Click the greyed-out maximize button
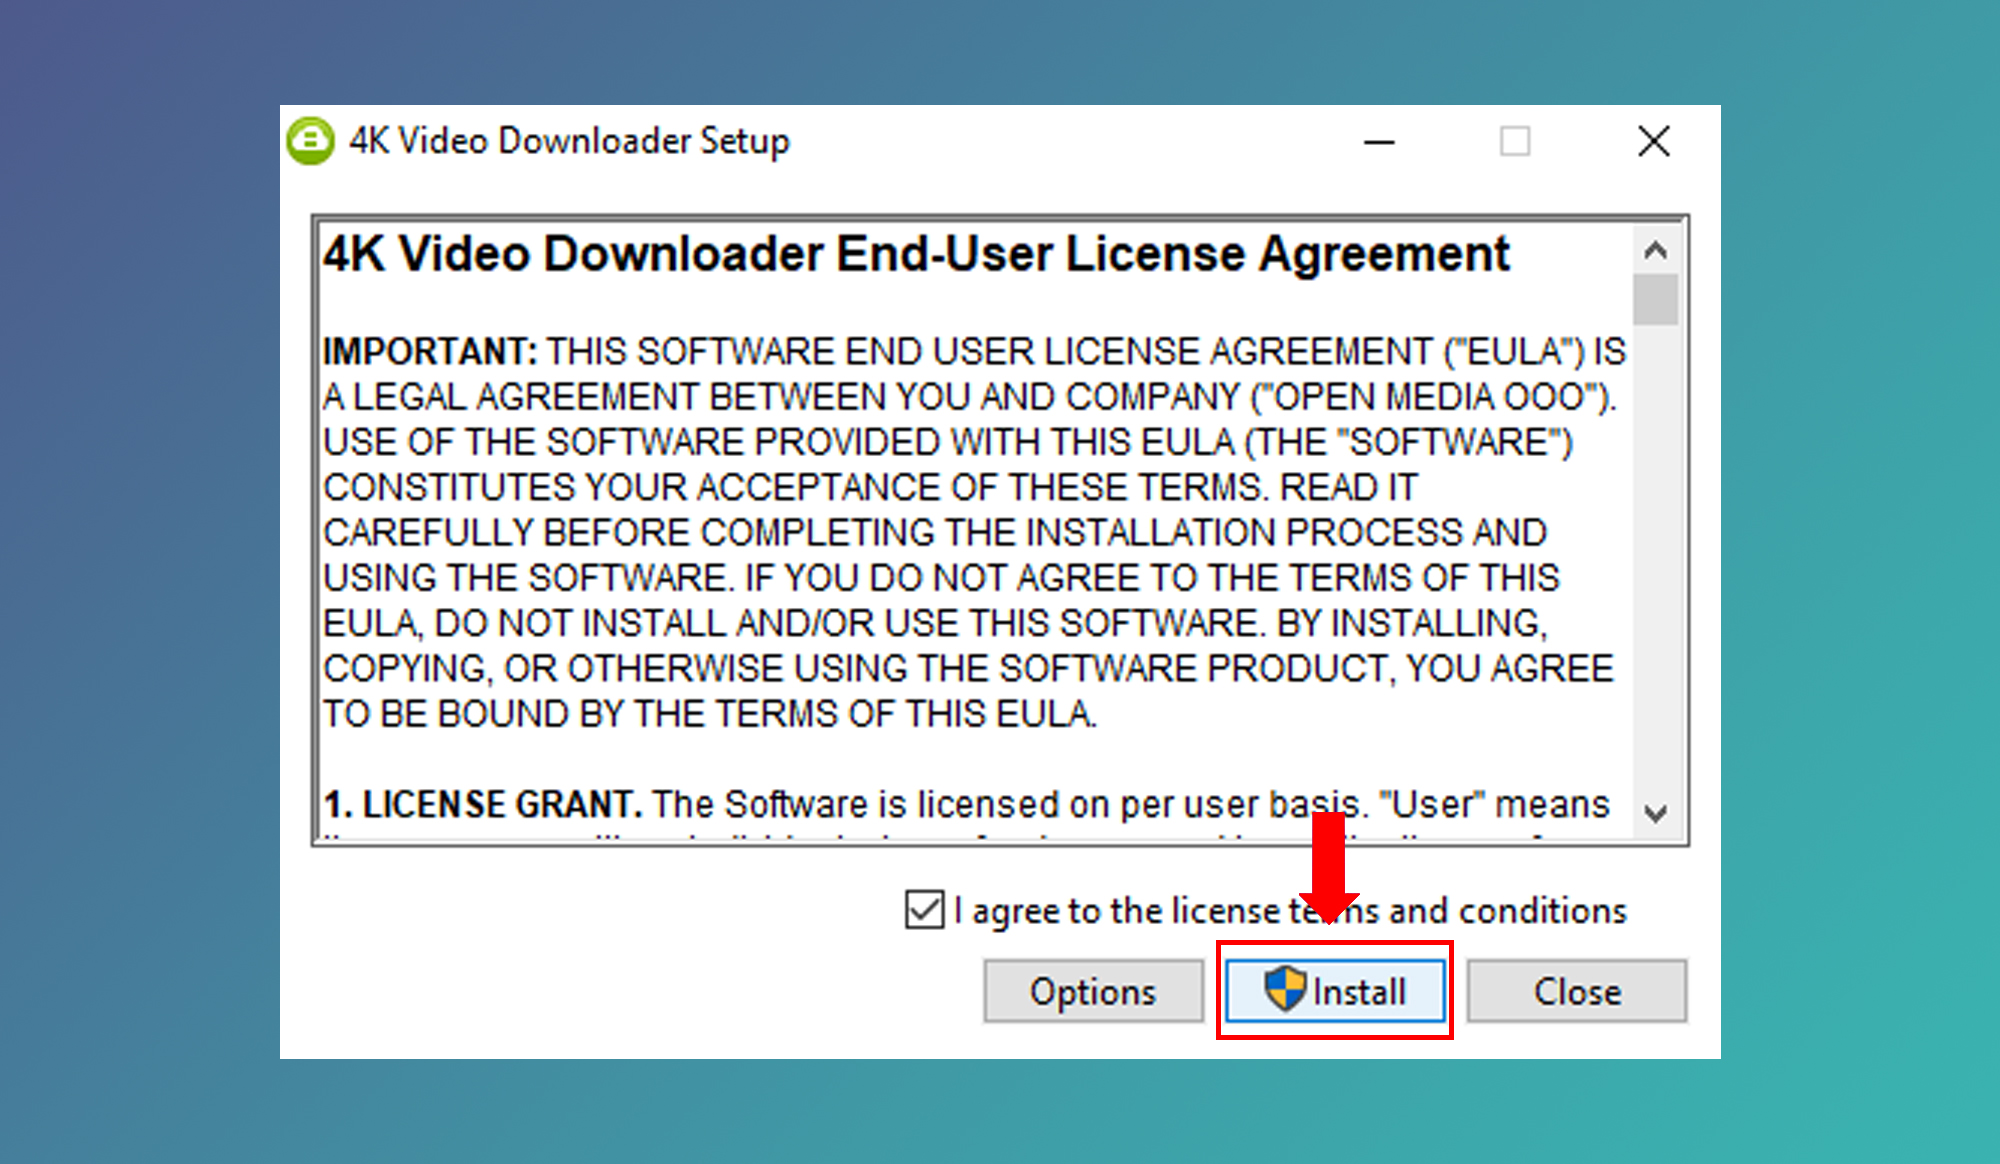 coord(1515,142)
